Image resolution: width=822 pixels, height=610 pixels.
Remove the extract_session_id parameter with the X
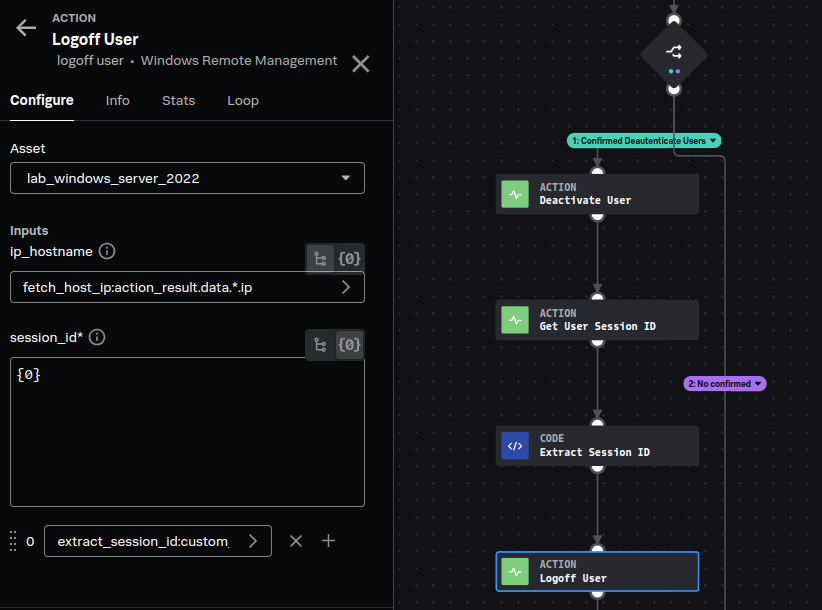click(296, 541)
